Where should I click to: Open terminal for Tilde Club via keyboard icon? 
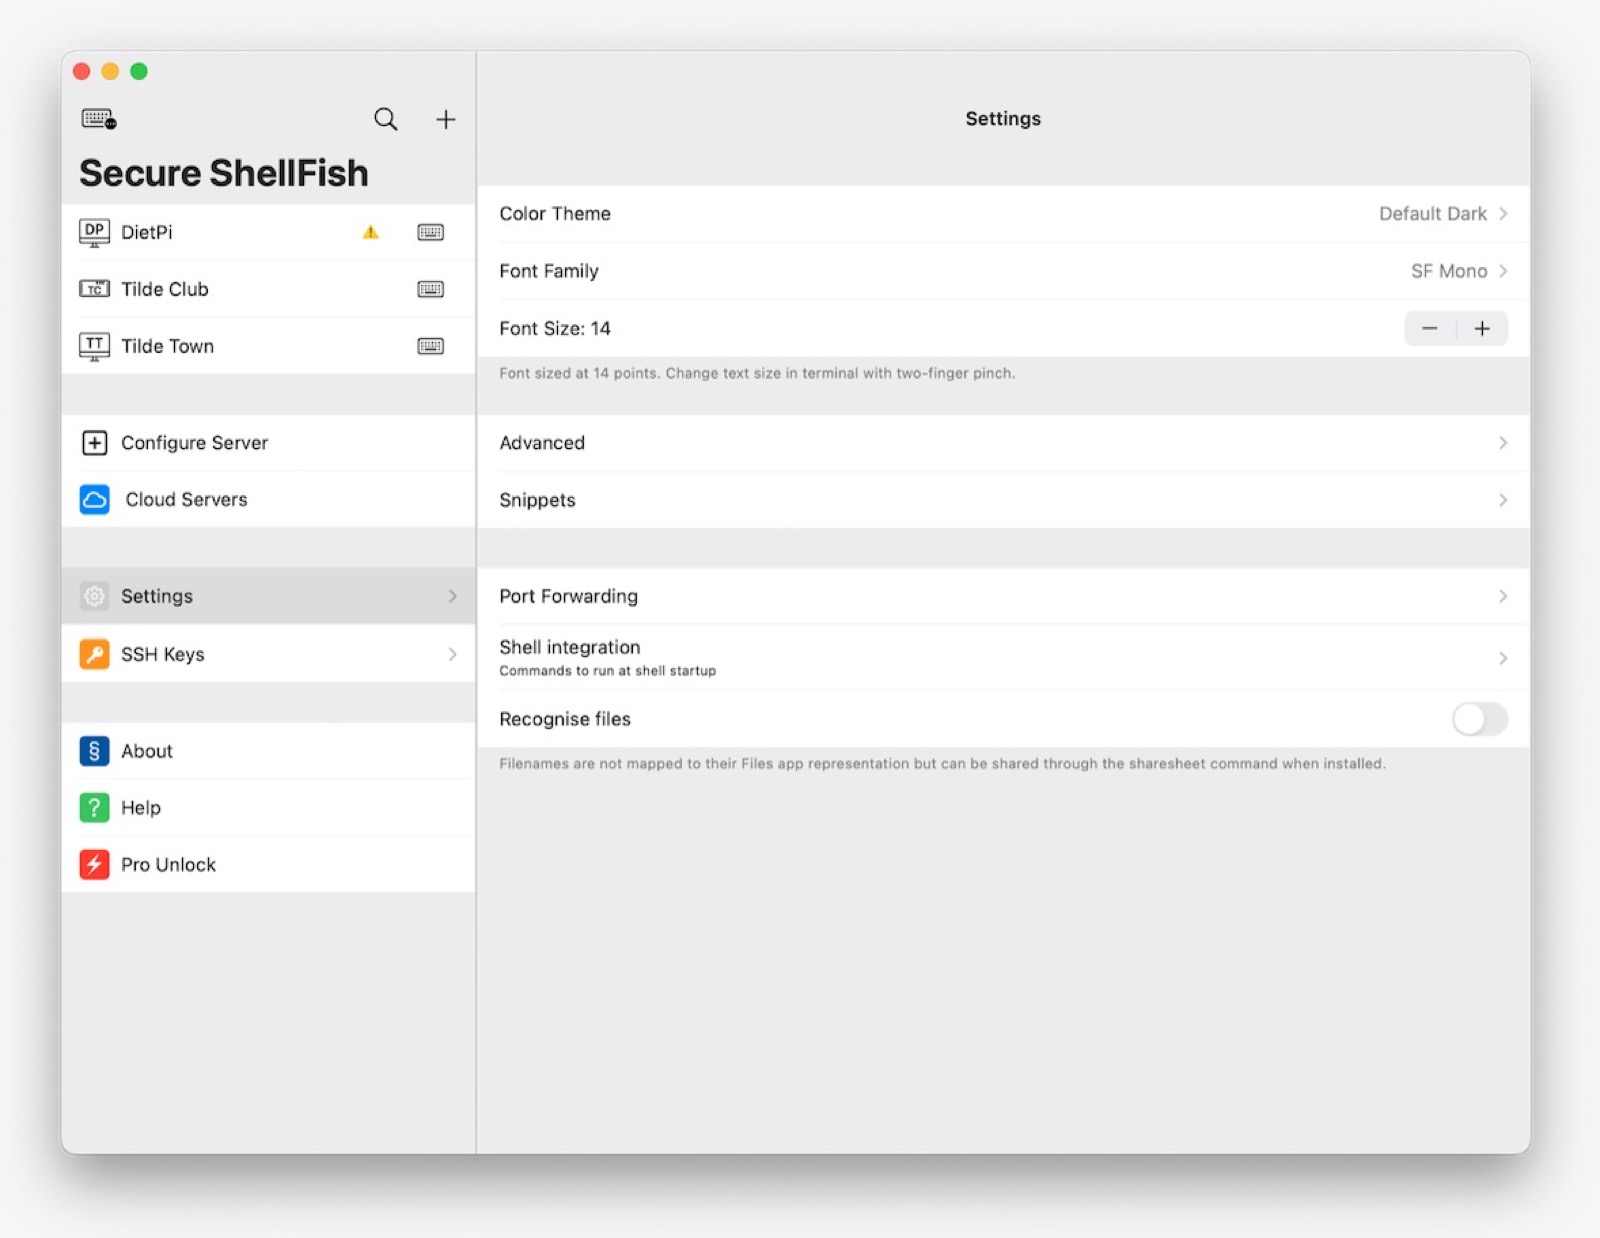[430, 290]
